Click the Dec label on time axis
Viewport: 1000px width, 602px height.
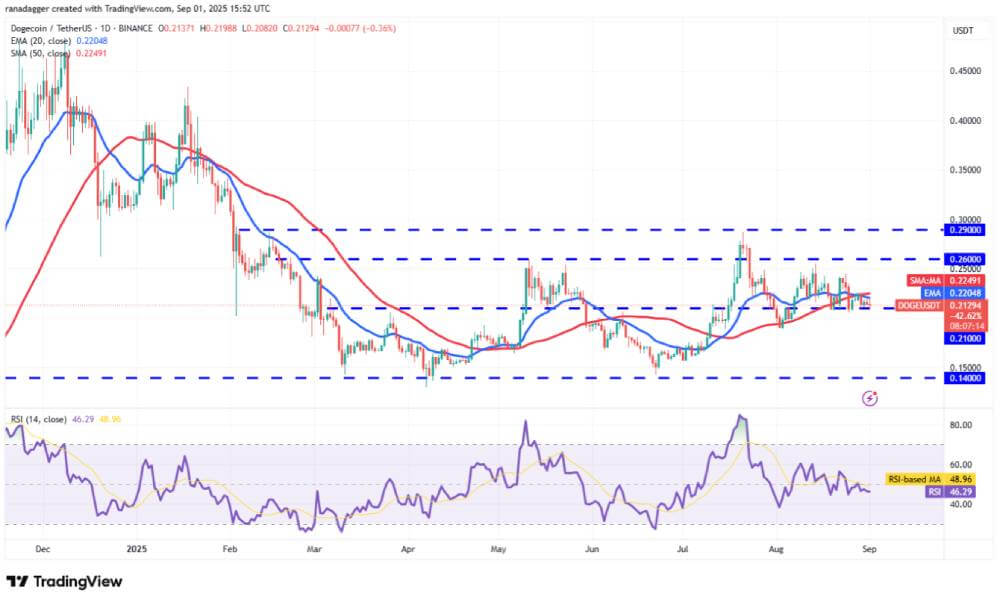(43, 549)
